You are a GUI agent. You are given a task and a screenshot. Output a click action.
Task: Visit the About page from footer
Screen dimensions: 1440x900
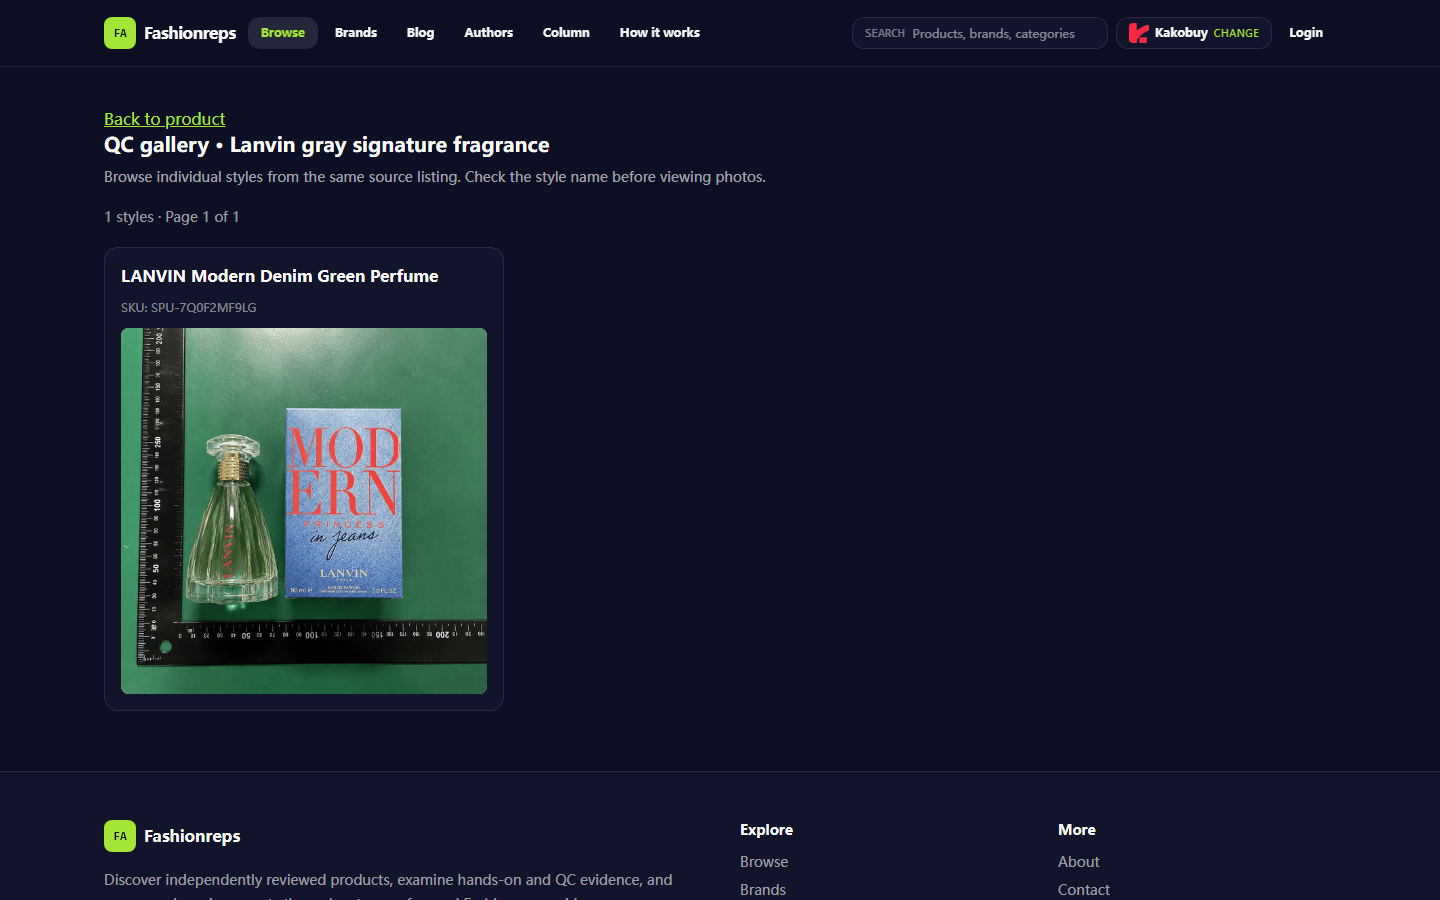coord(1078,862)
